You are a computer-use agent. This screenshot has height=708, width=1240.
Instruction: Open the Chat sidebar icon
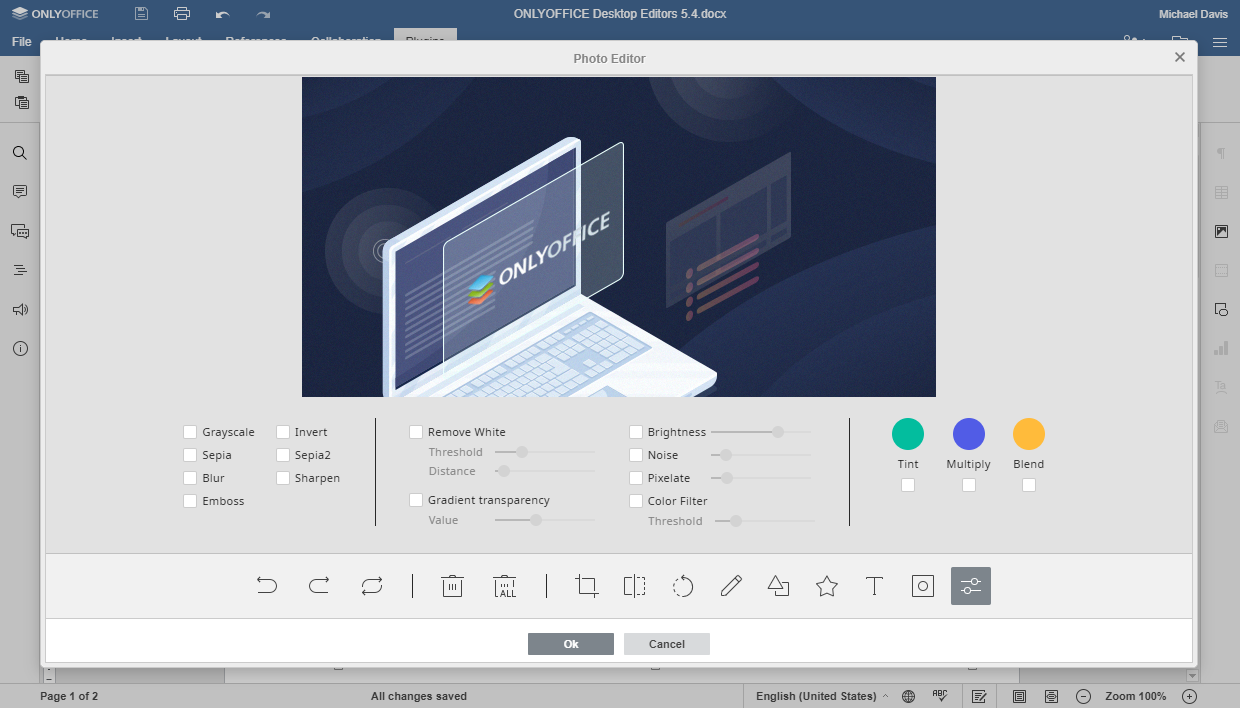click(20, 231)
